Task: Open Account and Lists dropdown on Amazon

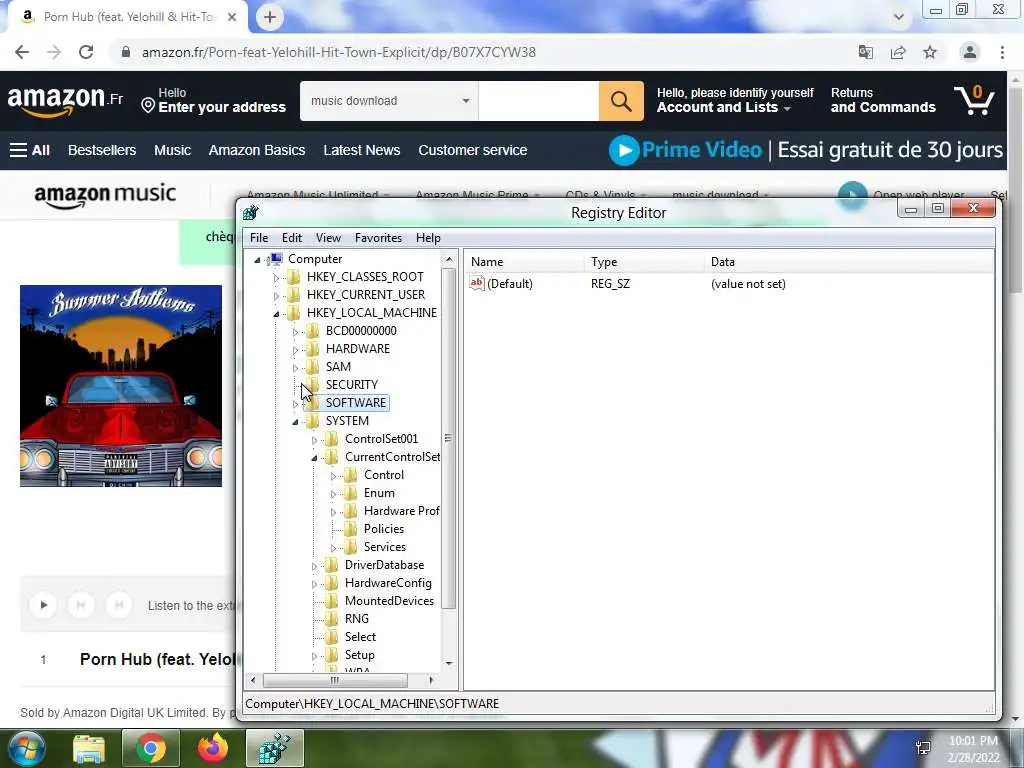Action: (735, 101)
